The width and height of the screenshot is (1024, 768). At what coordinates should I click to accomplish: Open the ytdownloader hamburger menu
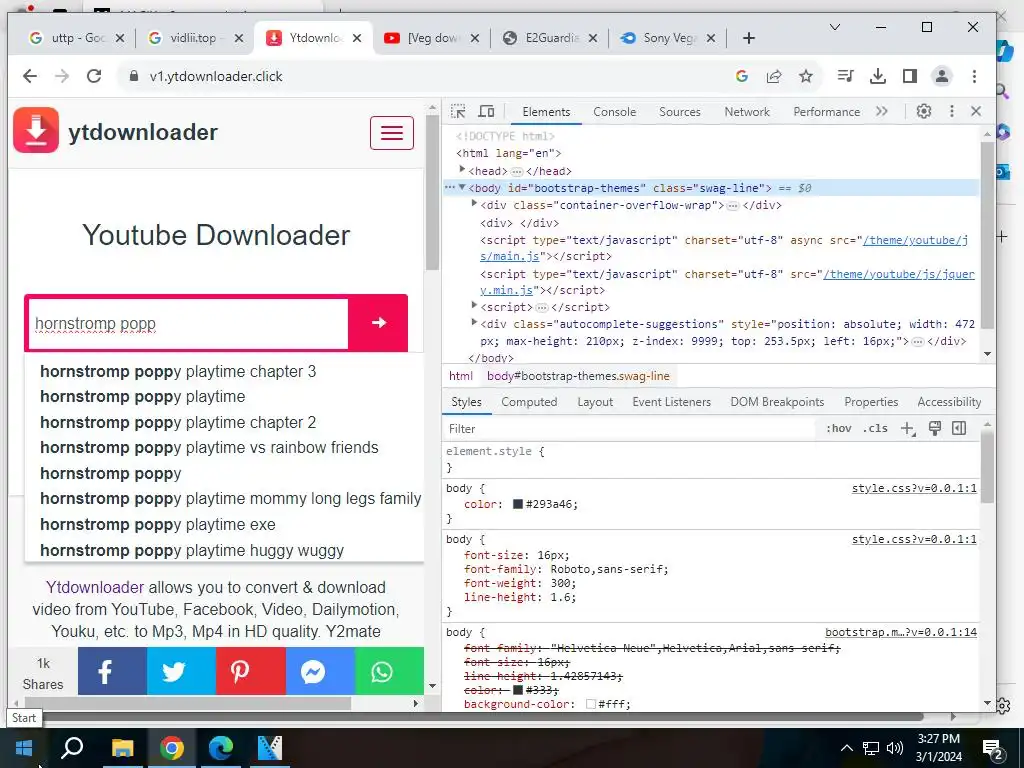(x=392, y=133)
